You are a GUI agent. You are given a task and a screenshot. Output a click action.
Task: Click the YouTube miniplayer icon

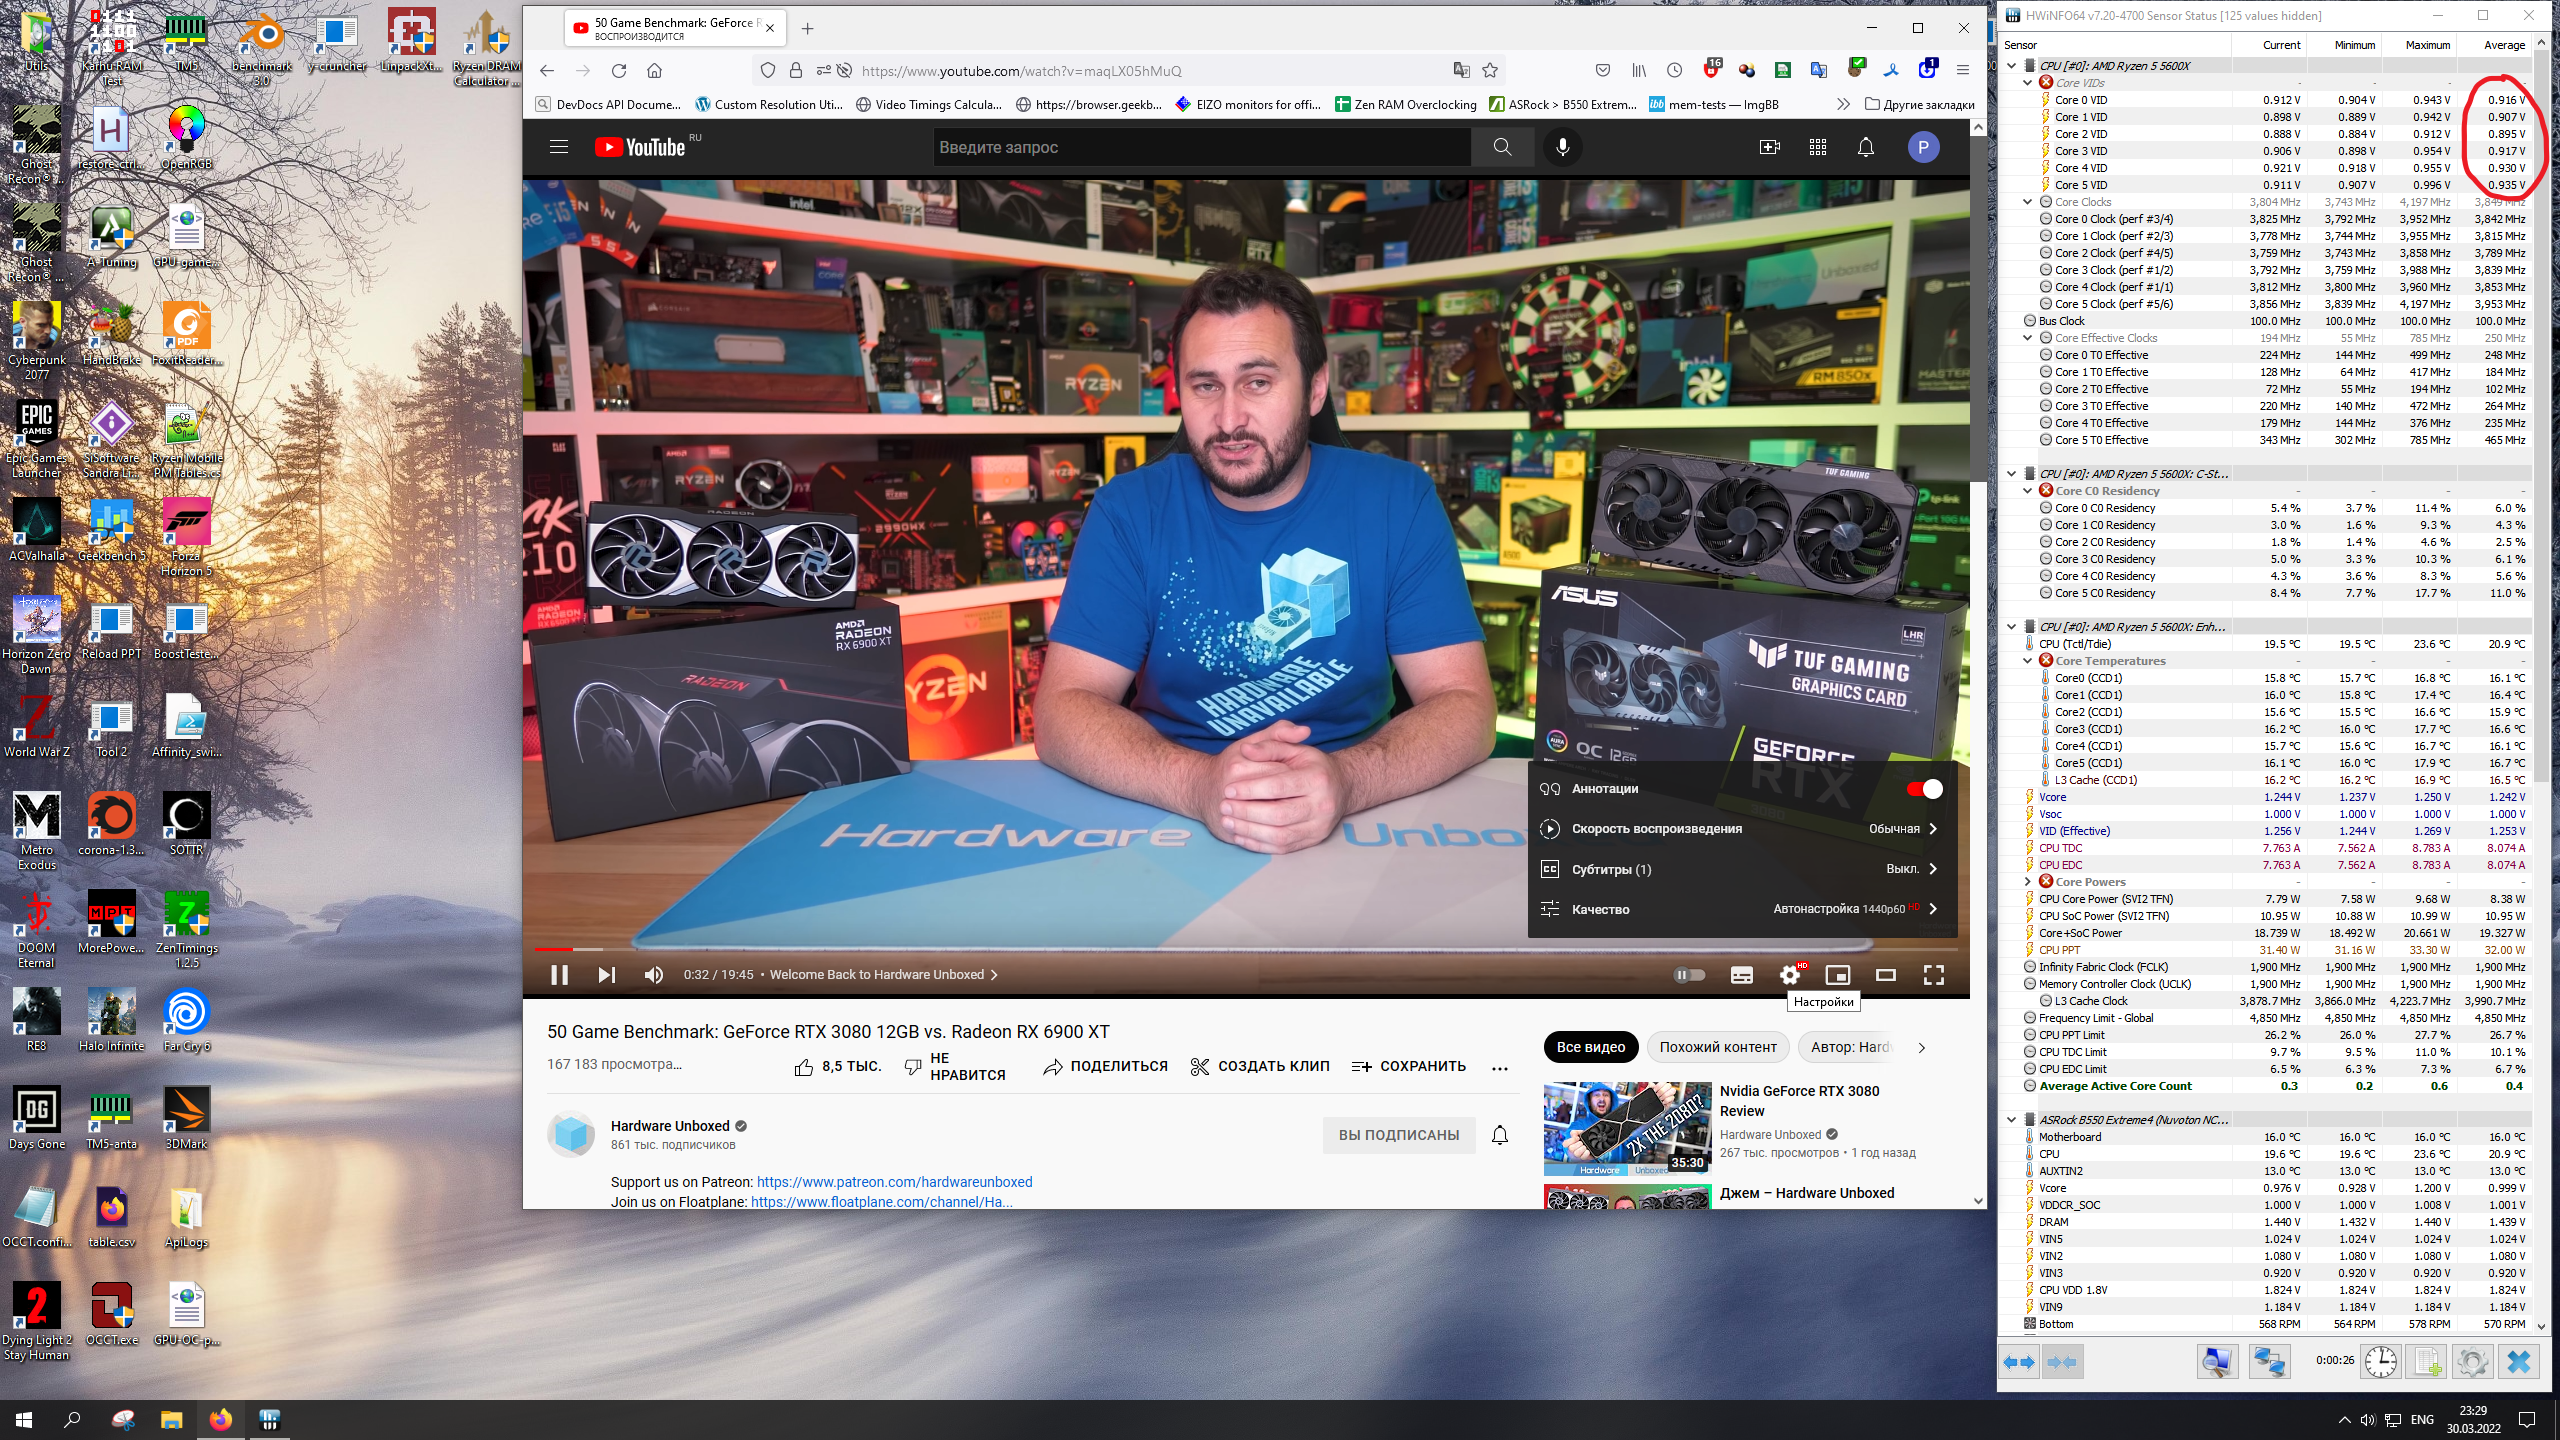click(1837, 975)
